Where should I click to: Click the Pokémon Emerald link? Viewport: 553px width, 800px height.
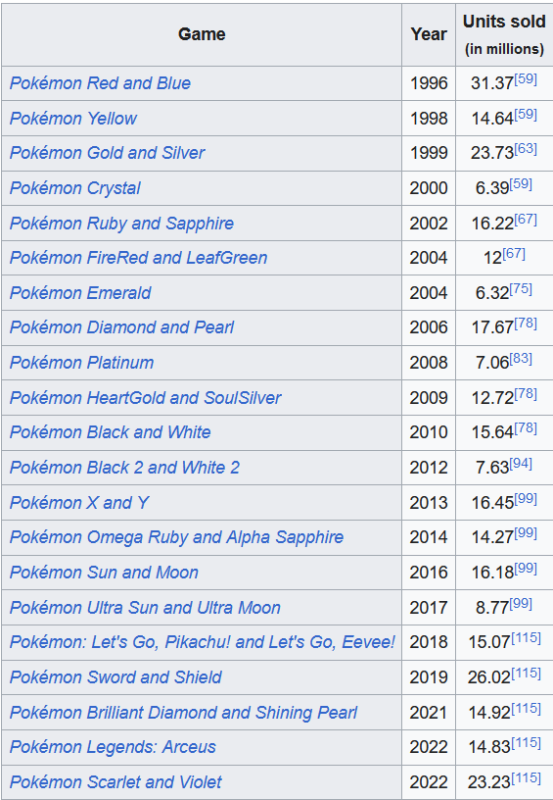pyautogui.click(x=80, y=293)
